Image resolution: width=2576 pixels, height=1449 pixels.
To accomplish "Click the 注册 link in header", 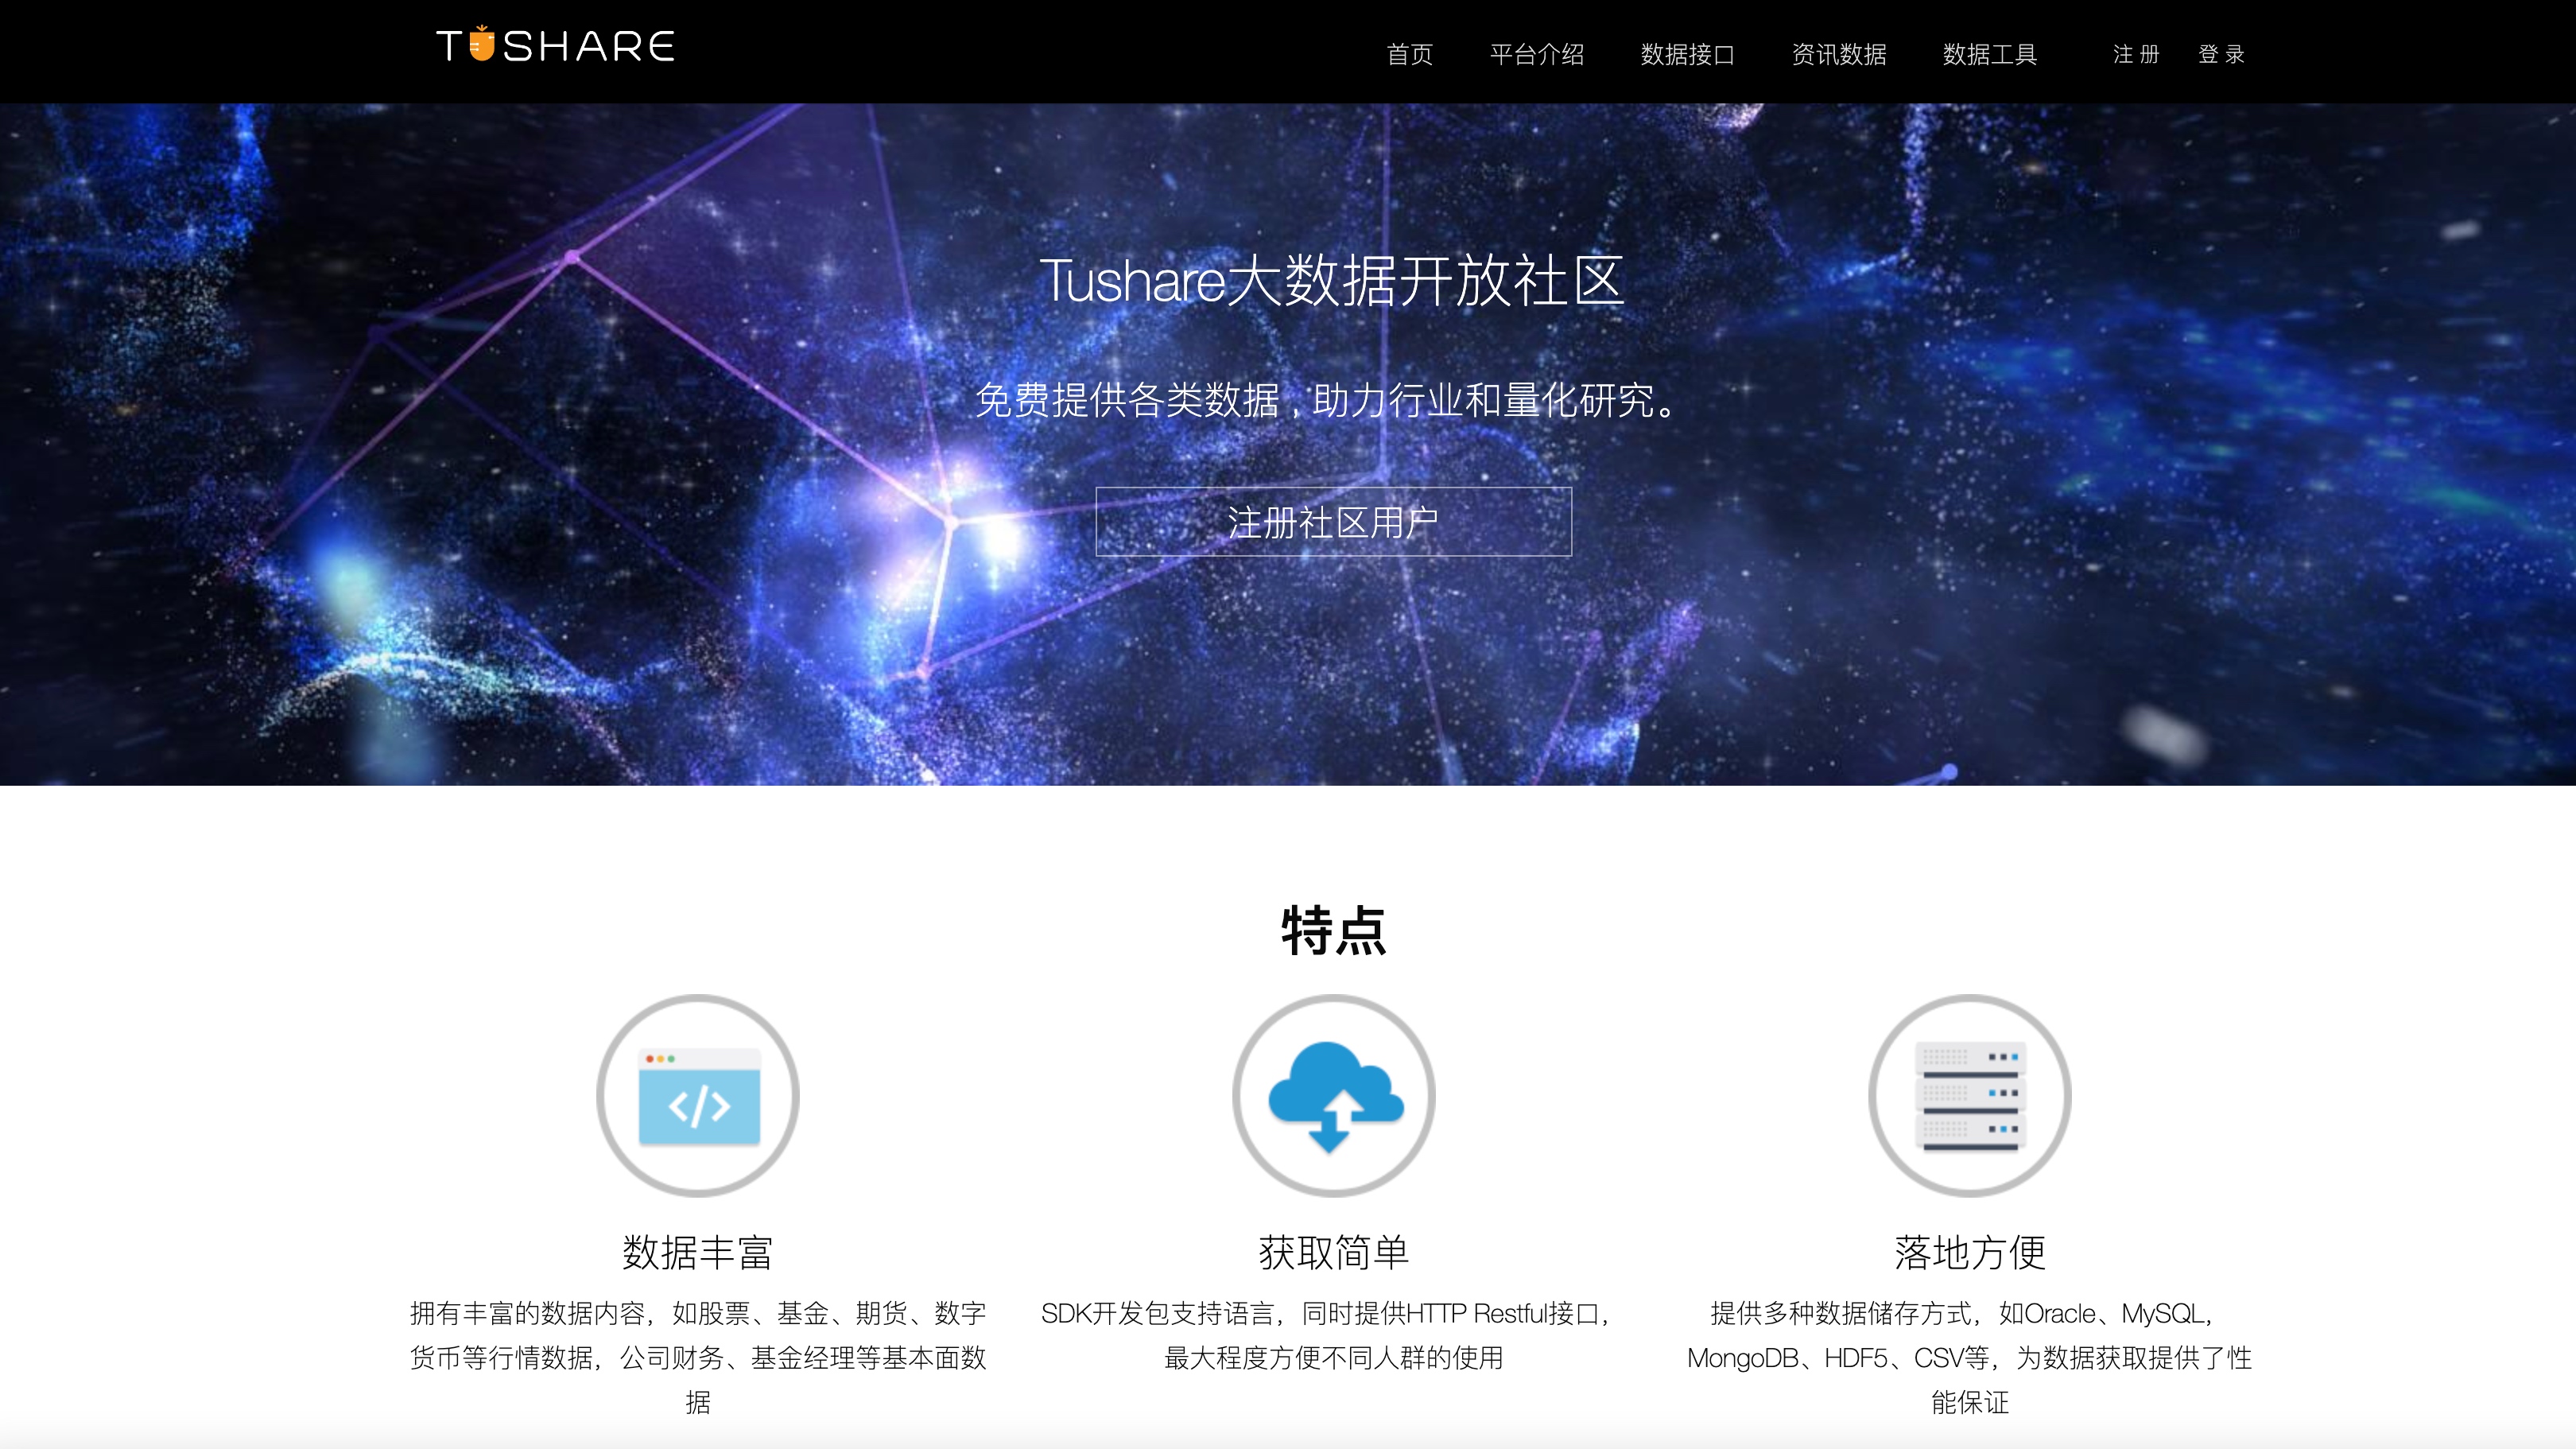I will [x=2136, y=54].
